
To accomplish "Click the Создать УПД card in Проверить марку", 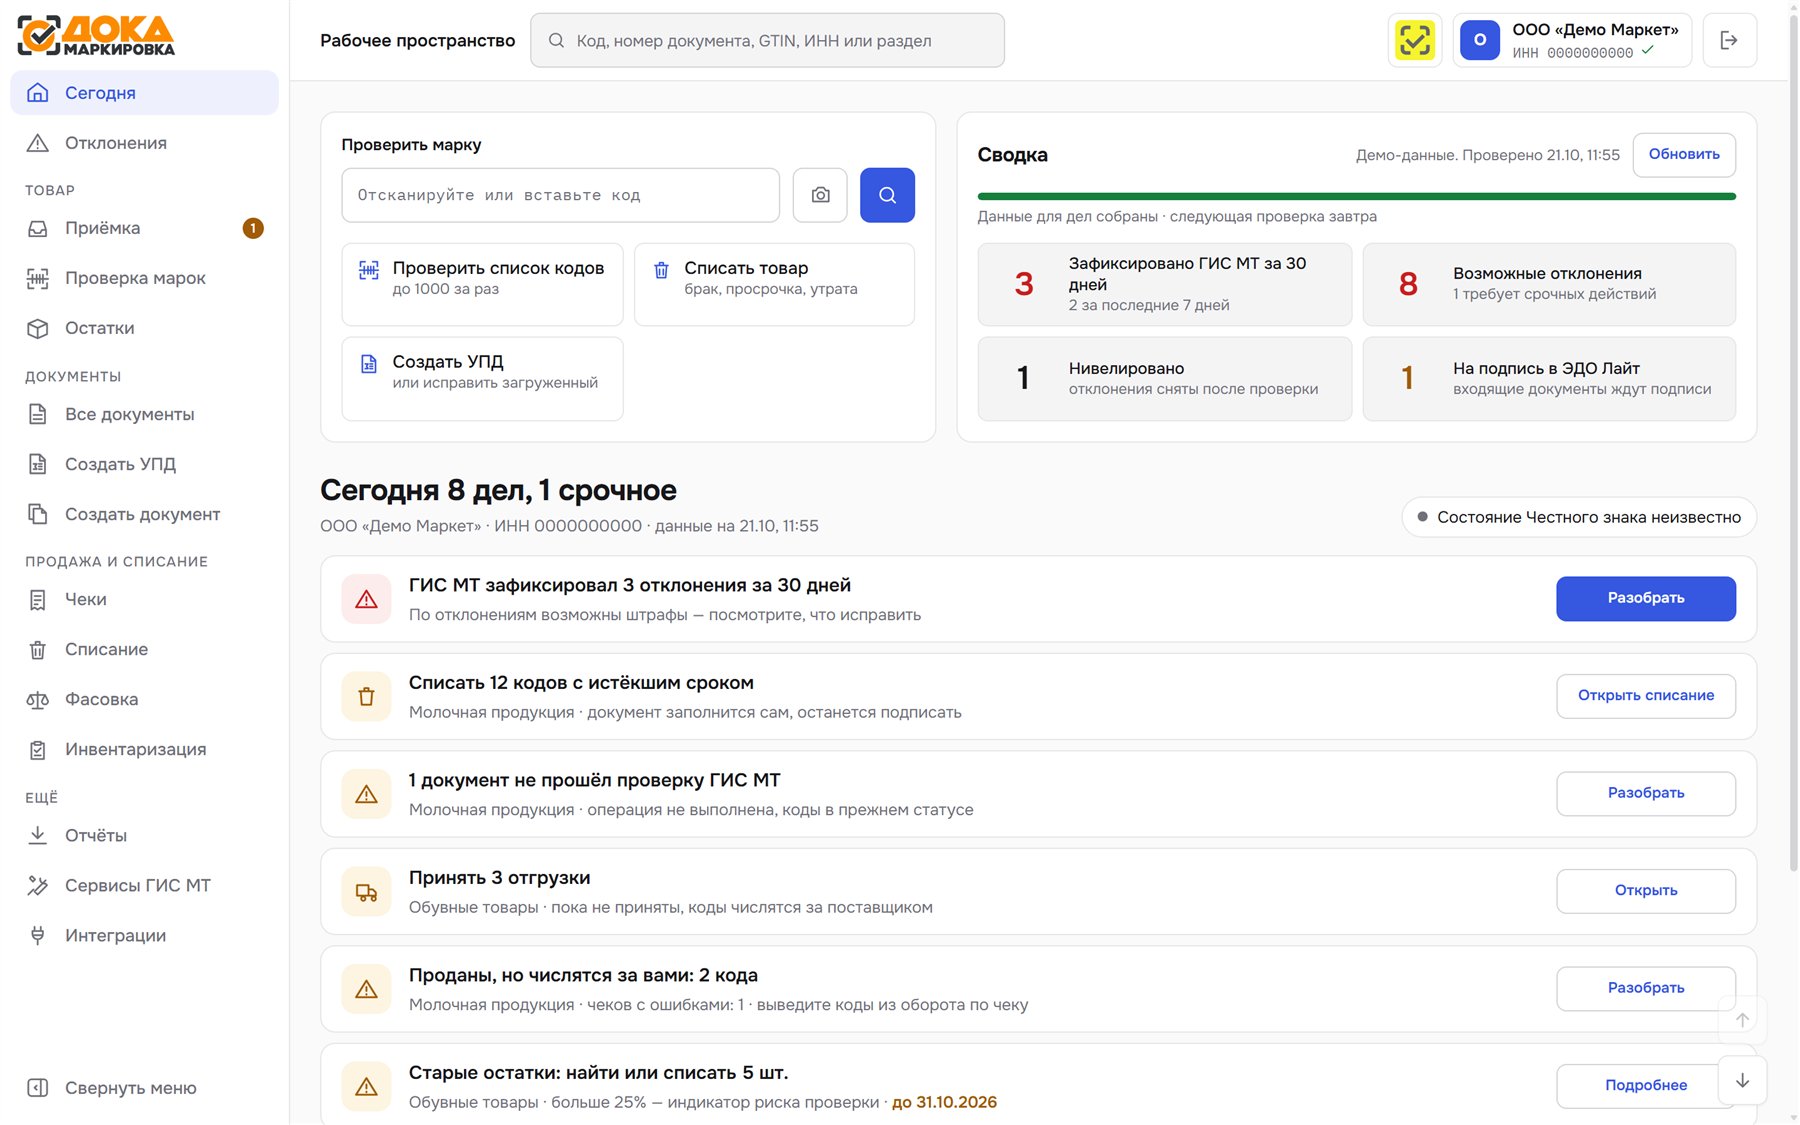I will pos(482,378).
